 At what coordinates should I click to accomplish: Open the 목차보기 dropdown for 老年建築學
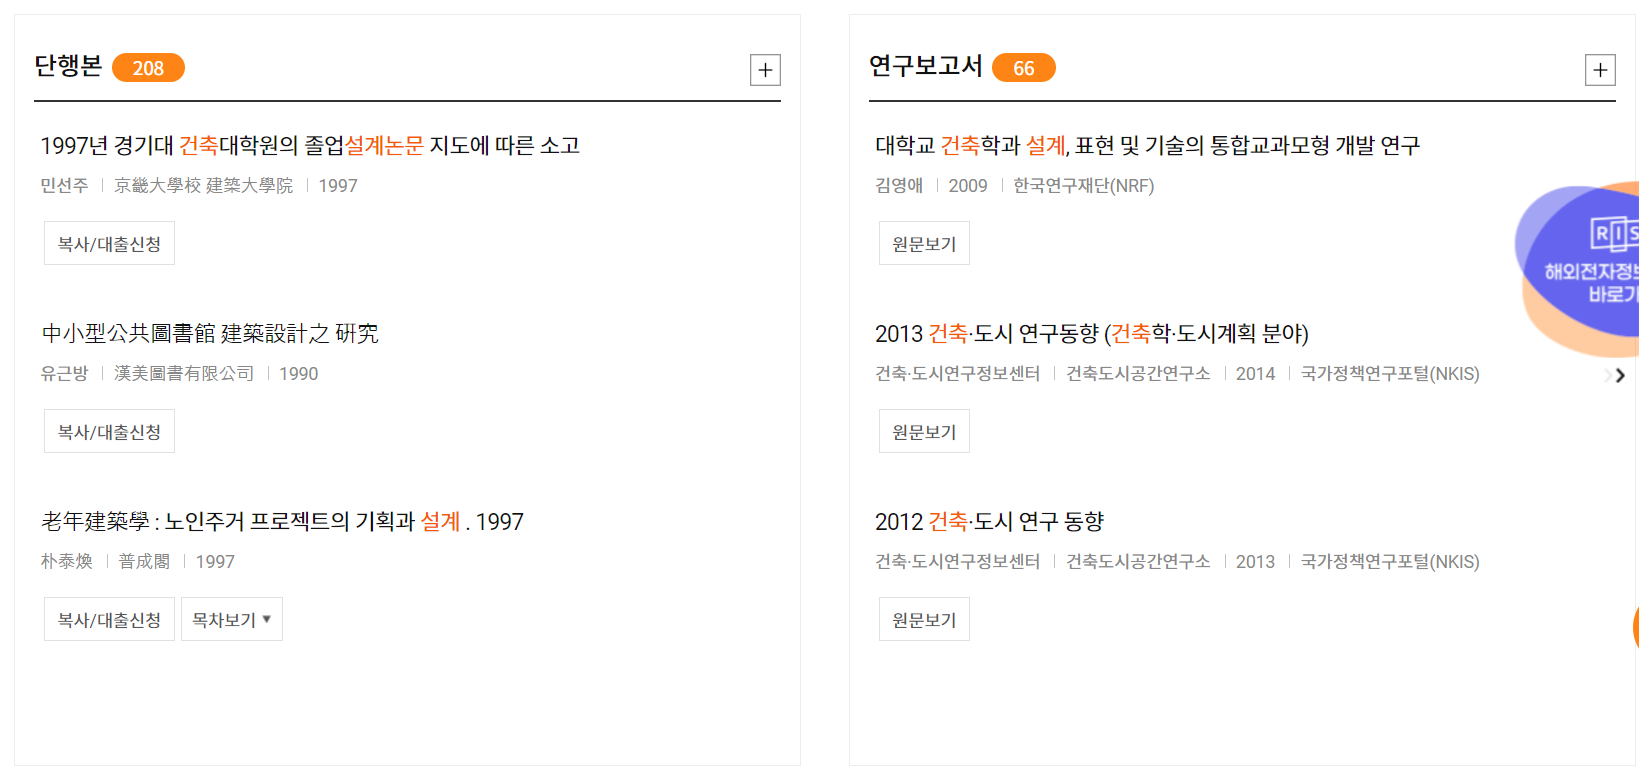(x=231, y=618)
